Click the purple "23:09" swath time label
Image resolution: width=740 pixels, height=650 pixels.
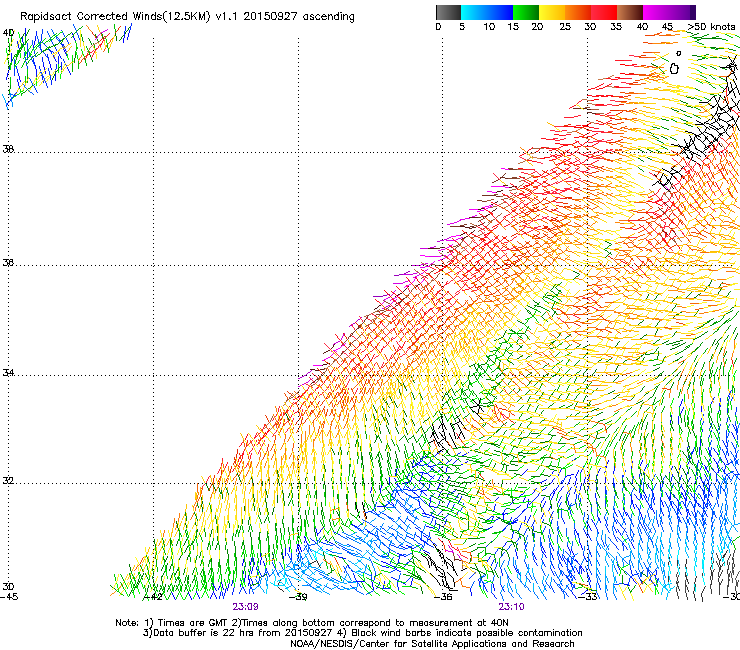[245, 607]
